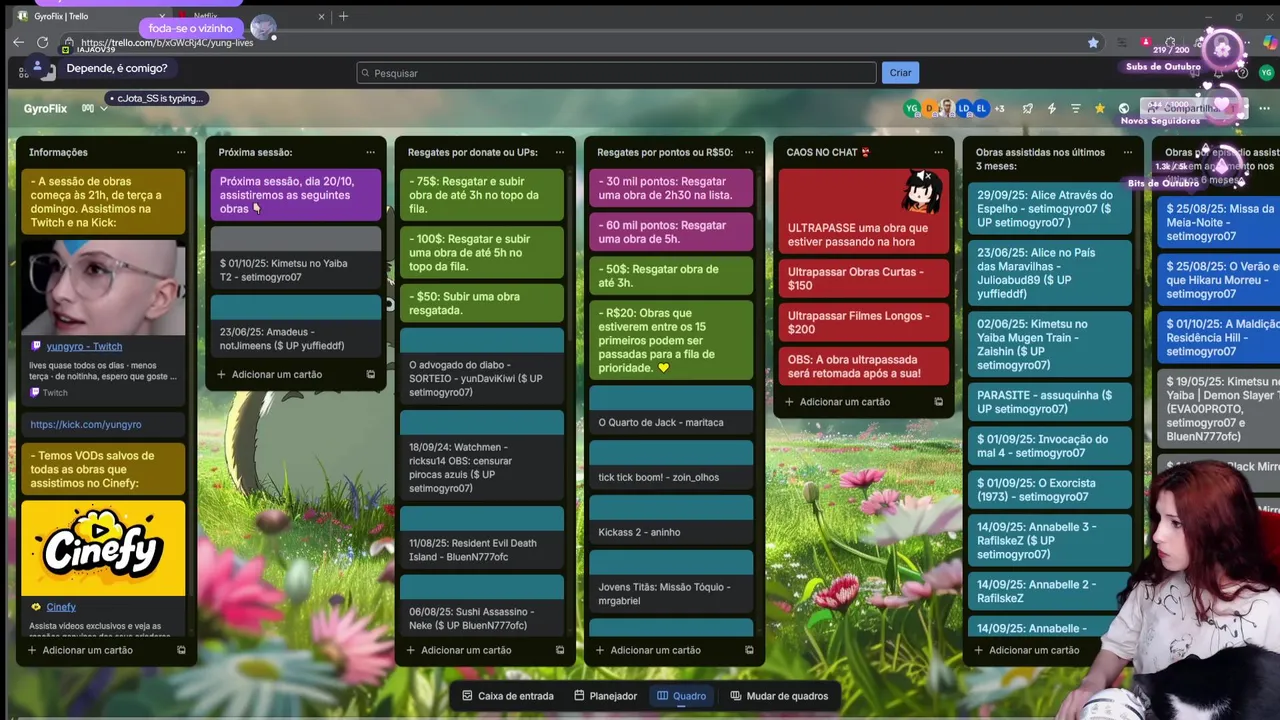This screenshot has width=1280, height=720.
Task: Open the Trello app switcher grid icon
Action: click(x=23, y=72)
